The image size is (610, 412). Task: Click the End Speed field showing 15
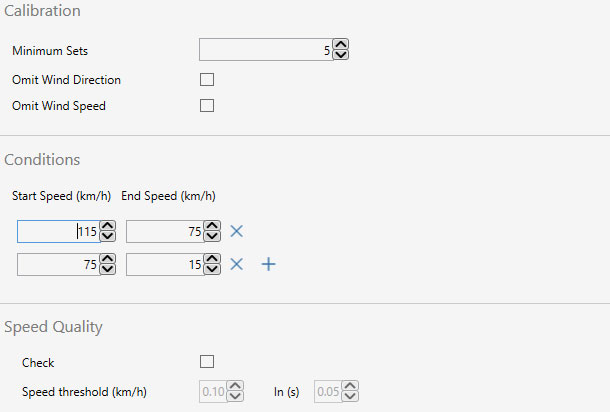[x=163, y=265]
